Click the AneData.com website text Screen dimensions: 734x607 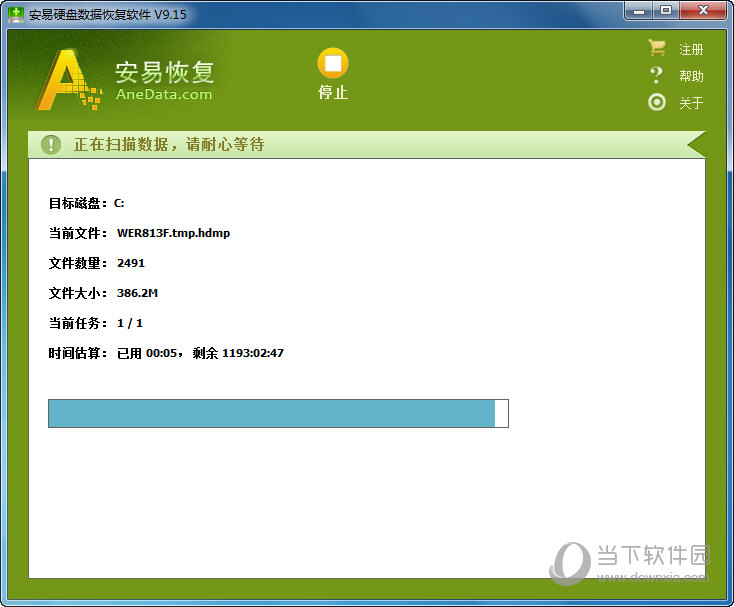pyautogui.click(x=164, y=95)
